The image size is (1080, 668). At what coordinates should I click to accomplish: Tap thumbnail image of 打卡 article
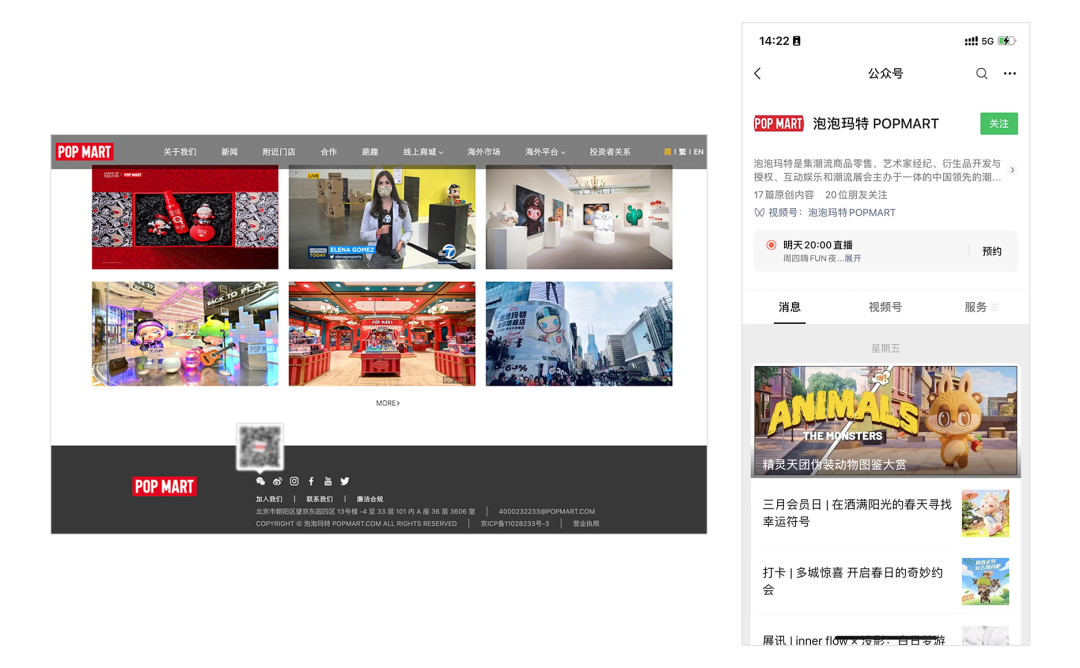pos(986,582)
